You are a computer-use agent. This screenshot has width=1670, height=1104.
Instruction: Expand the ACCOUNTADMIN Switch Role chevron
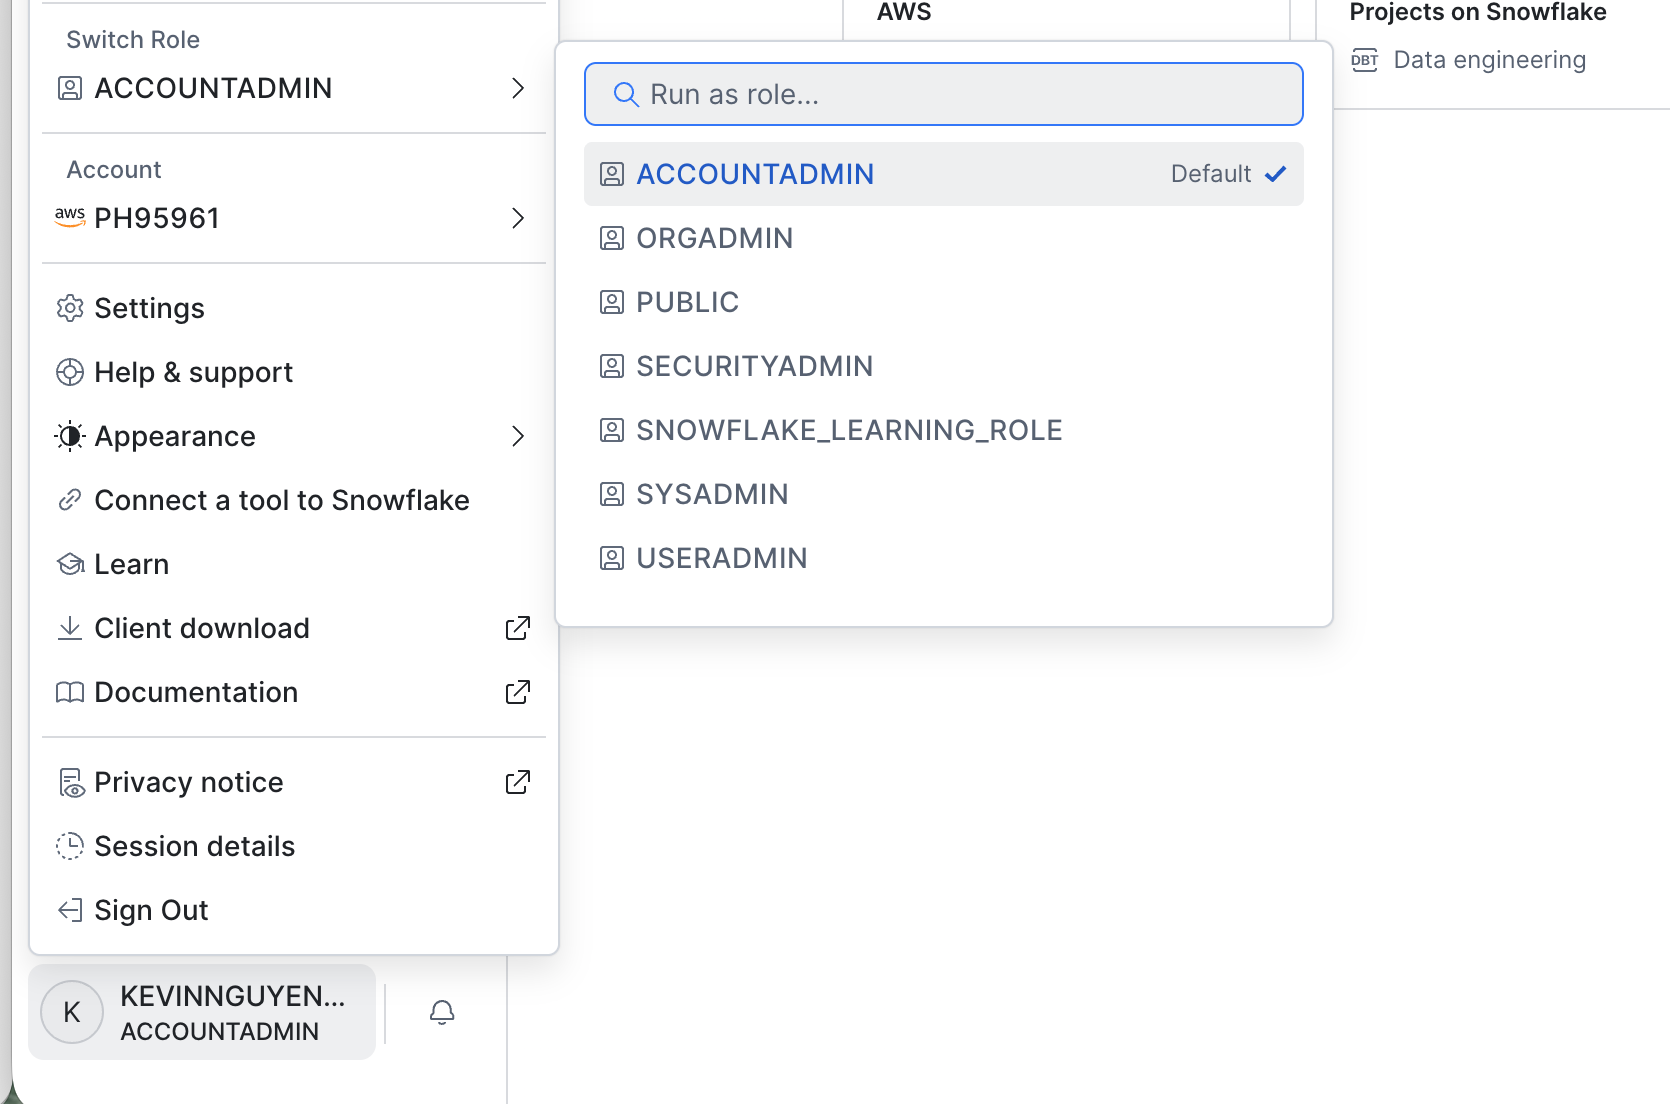click(x=518, y=88)
